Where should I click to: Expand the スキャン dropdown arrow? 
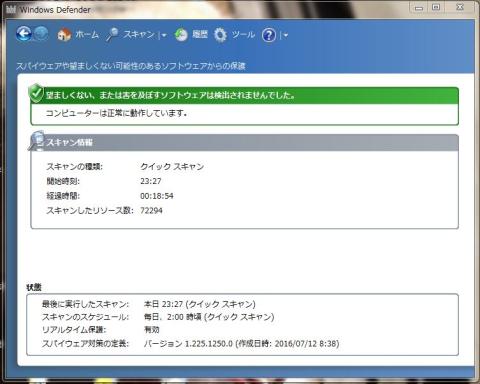164,35
